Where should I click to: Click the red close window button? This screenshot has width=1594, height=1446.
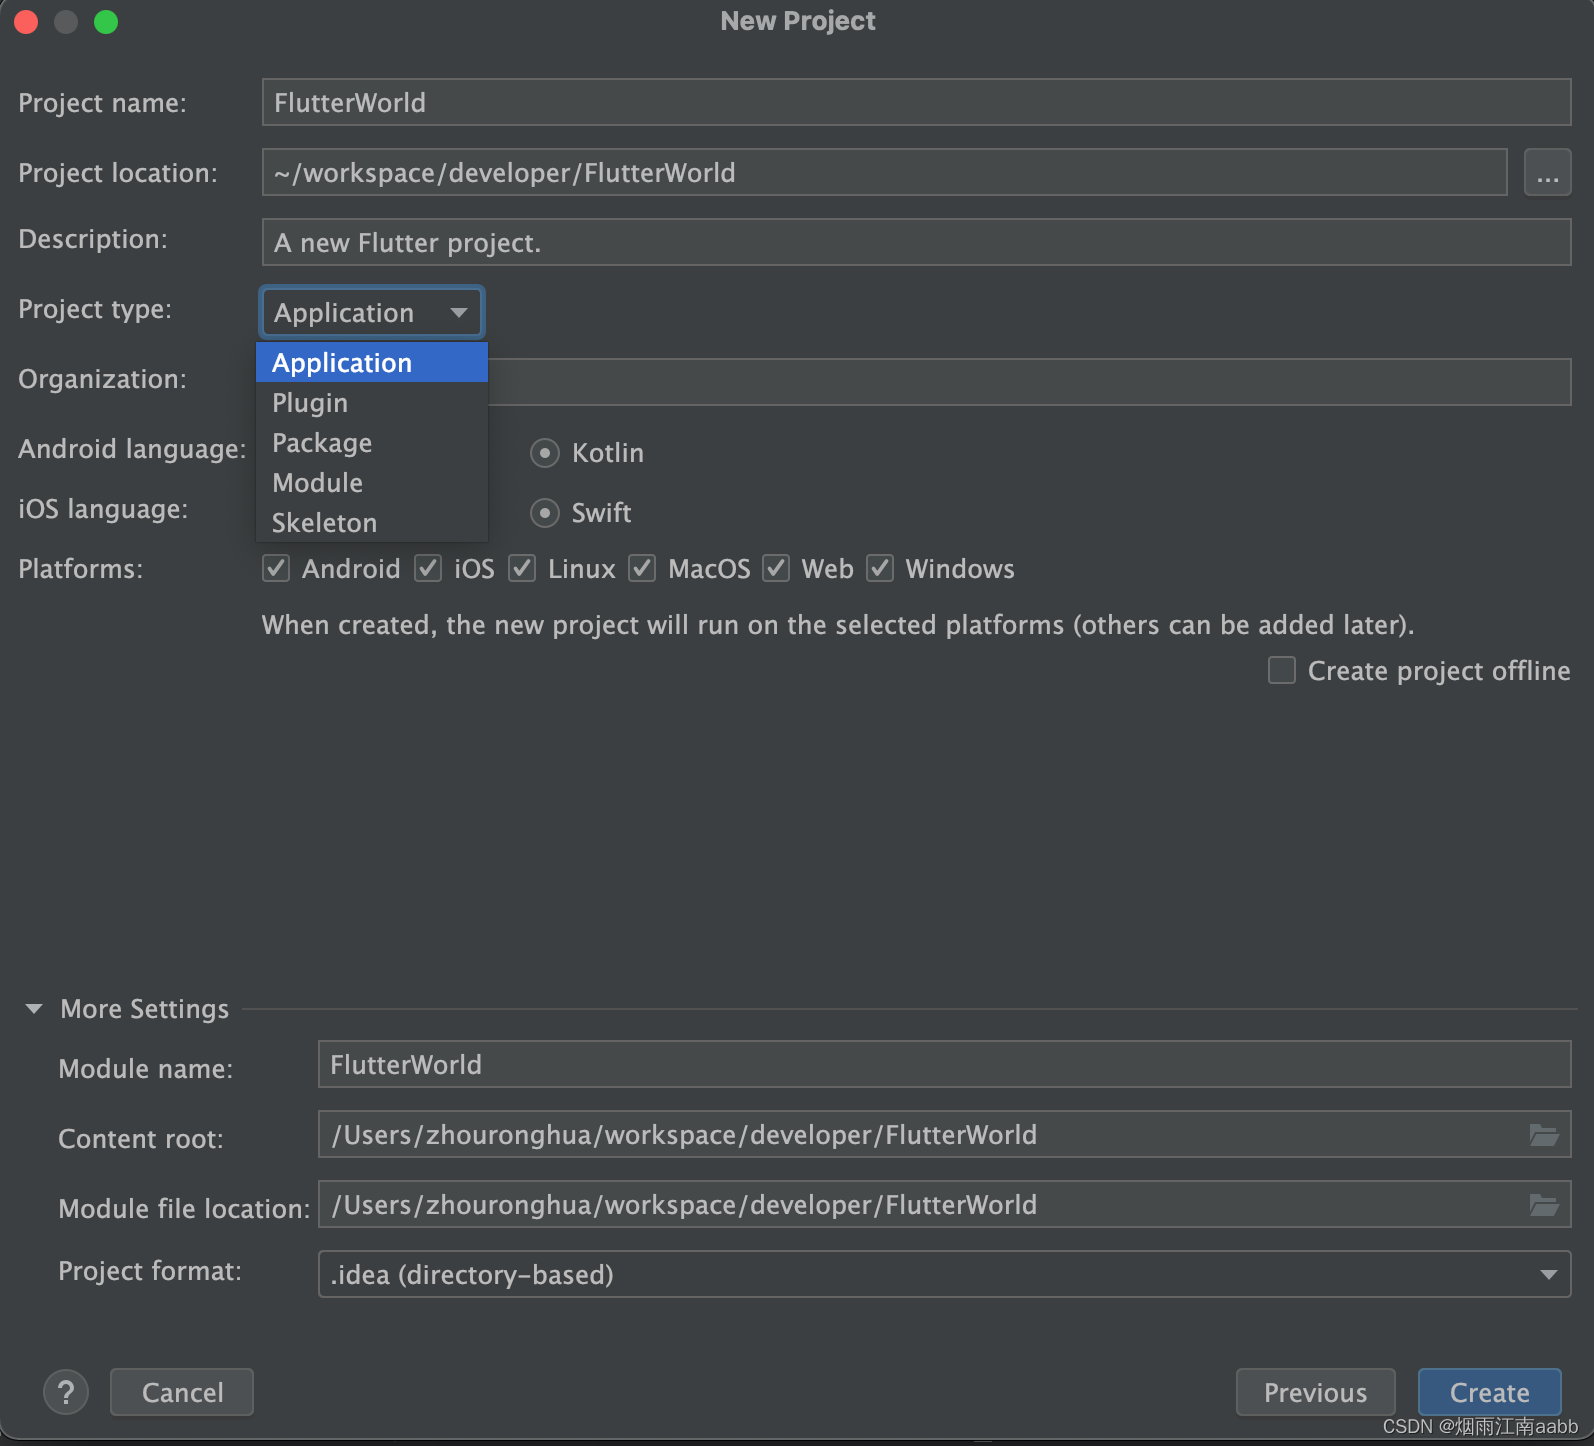(x=26, y=22)
